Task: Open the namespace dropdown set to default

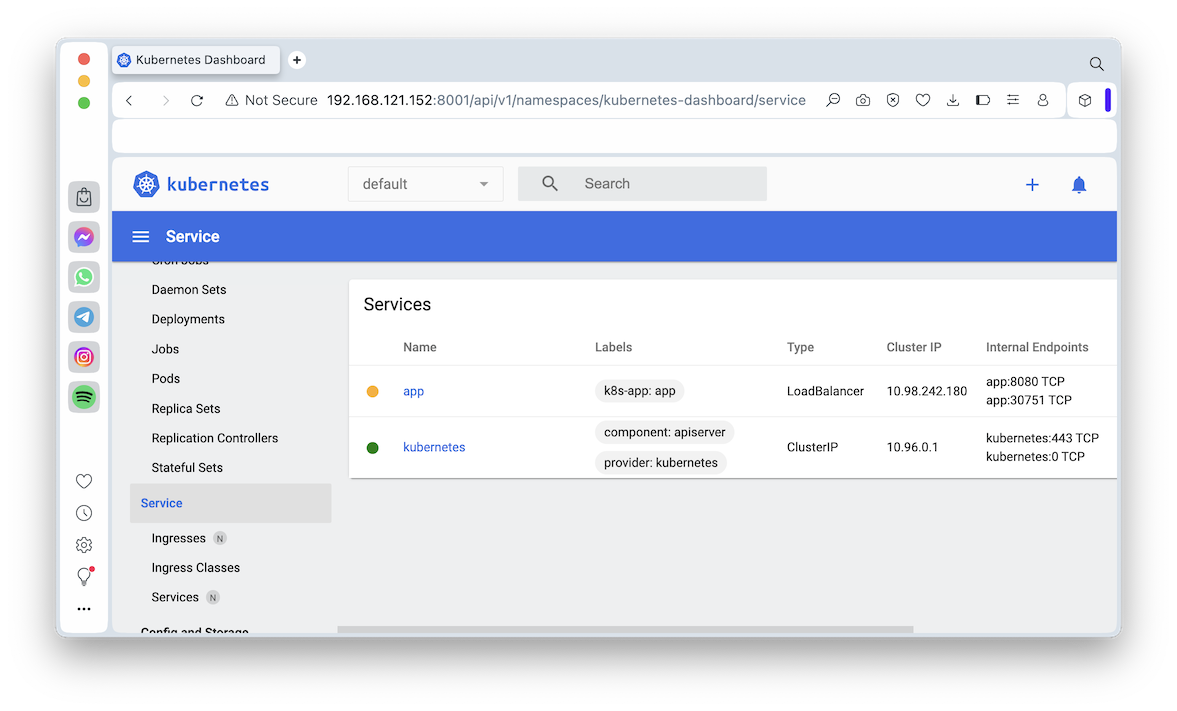Action: [425, 184]
